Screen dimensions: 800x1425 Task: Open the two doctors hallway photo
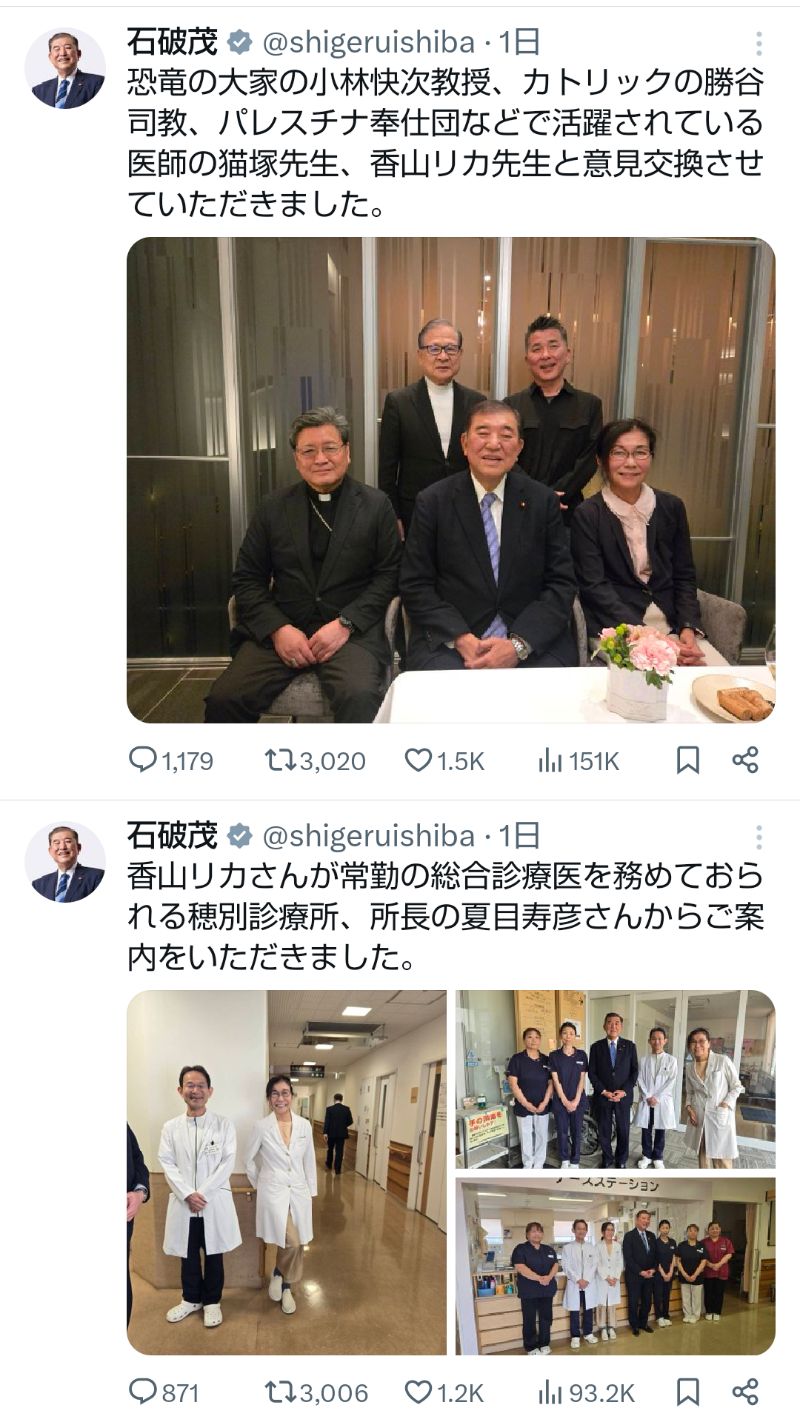pos(287,1172)
